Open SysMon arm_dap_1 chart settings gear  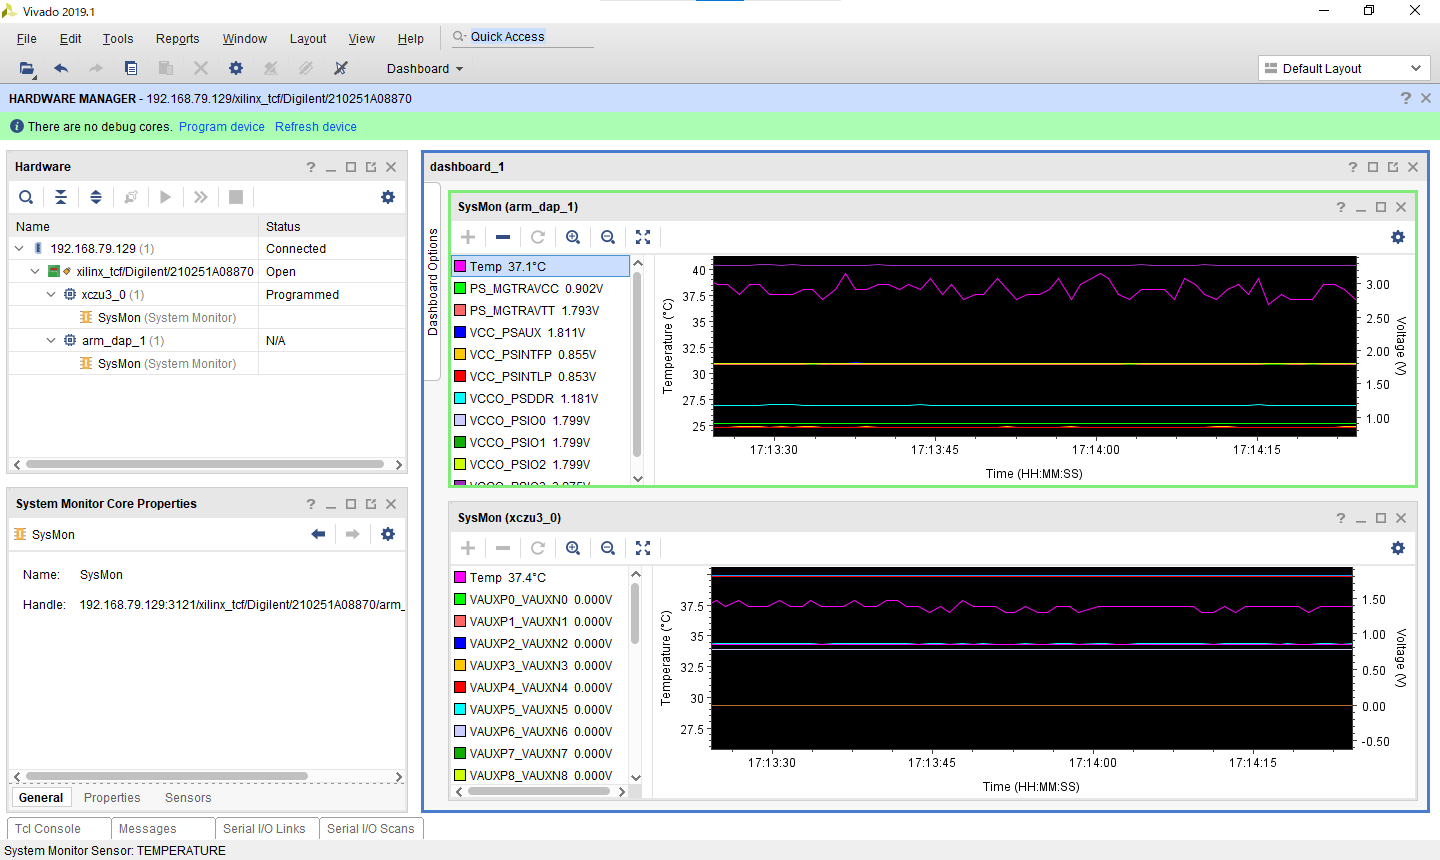tap(1398, 237)
